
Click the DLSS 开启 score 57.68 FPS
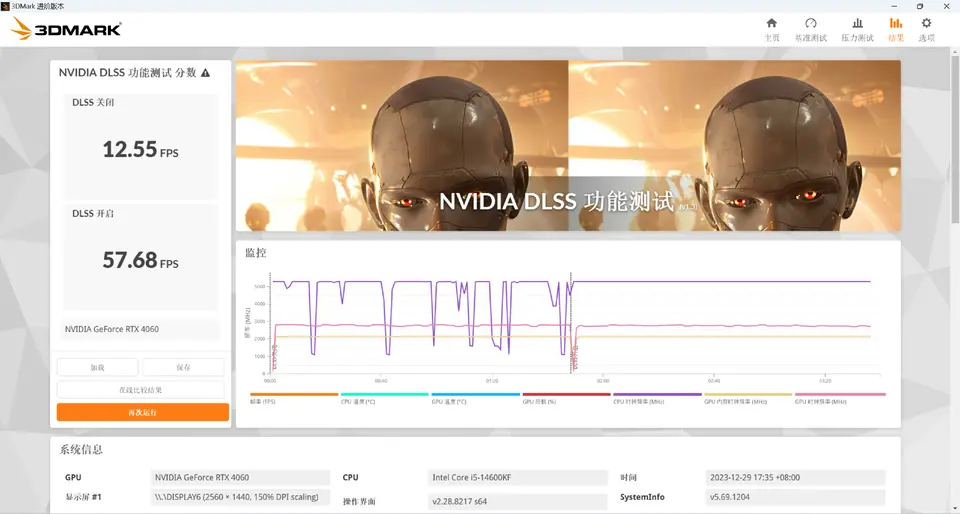point(140,260)
